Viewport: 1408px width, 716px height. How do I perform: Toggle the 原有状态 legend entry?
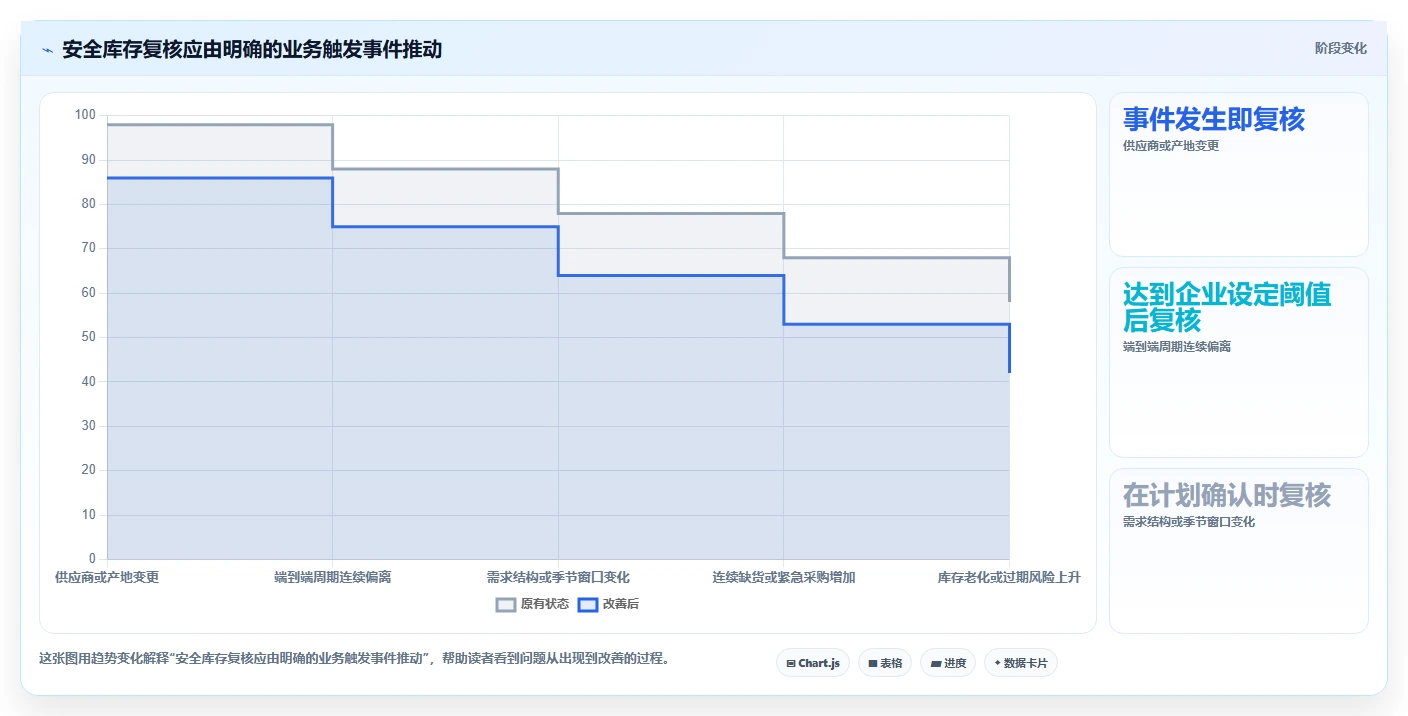pyautogui.click(x=532, y=604)
